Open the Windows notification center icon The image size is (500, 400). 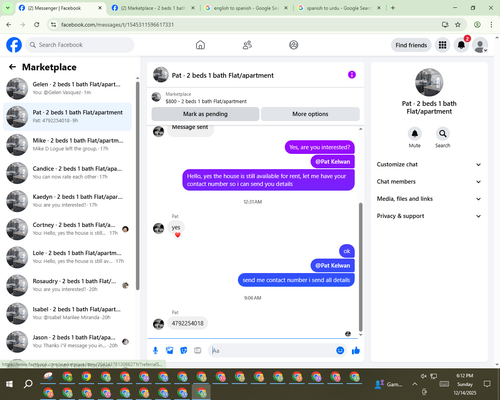(487, 384)
